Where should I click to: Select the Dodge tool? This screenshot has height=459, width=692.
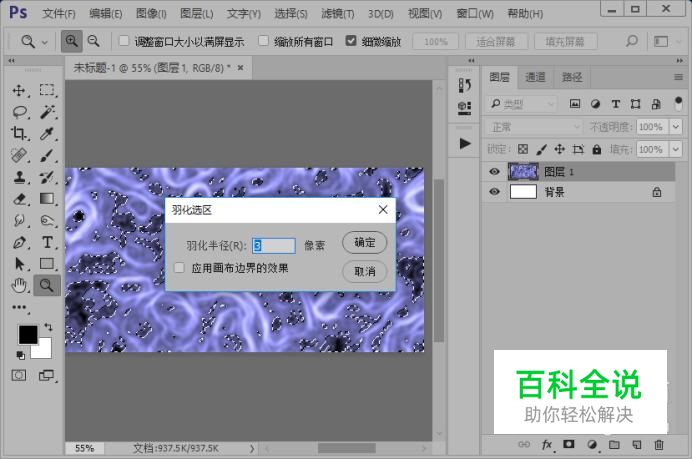point(47,220)
